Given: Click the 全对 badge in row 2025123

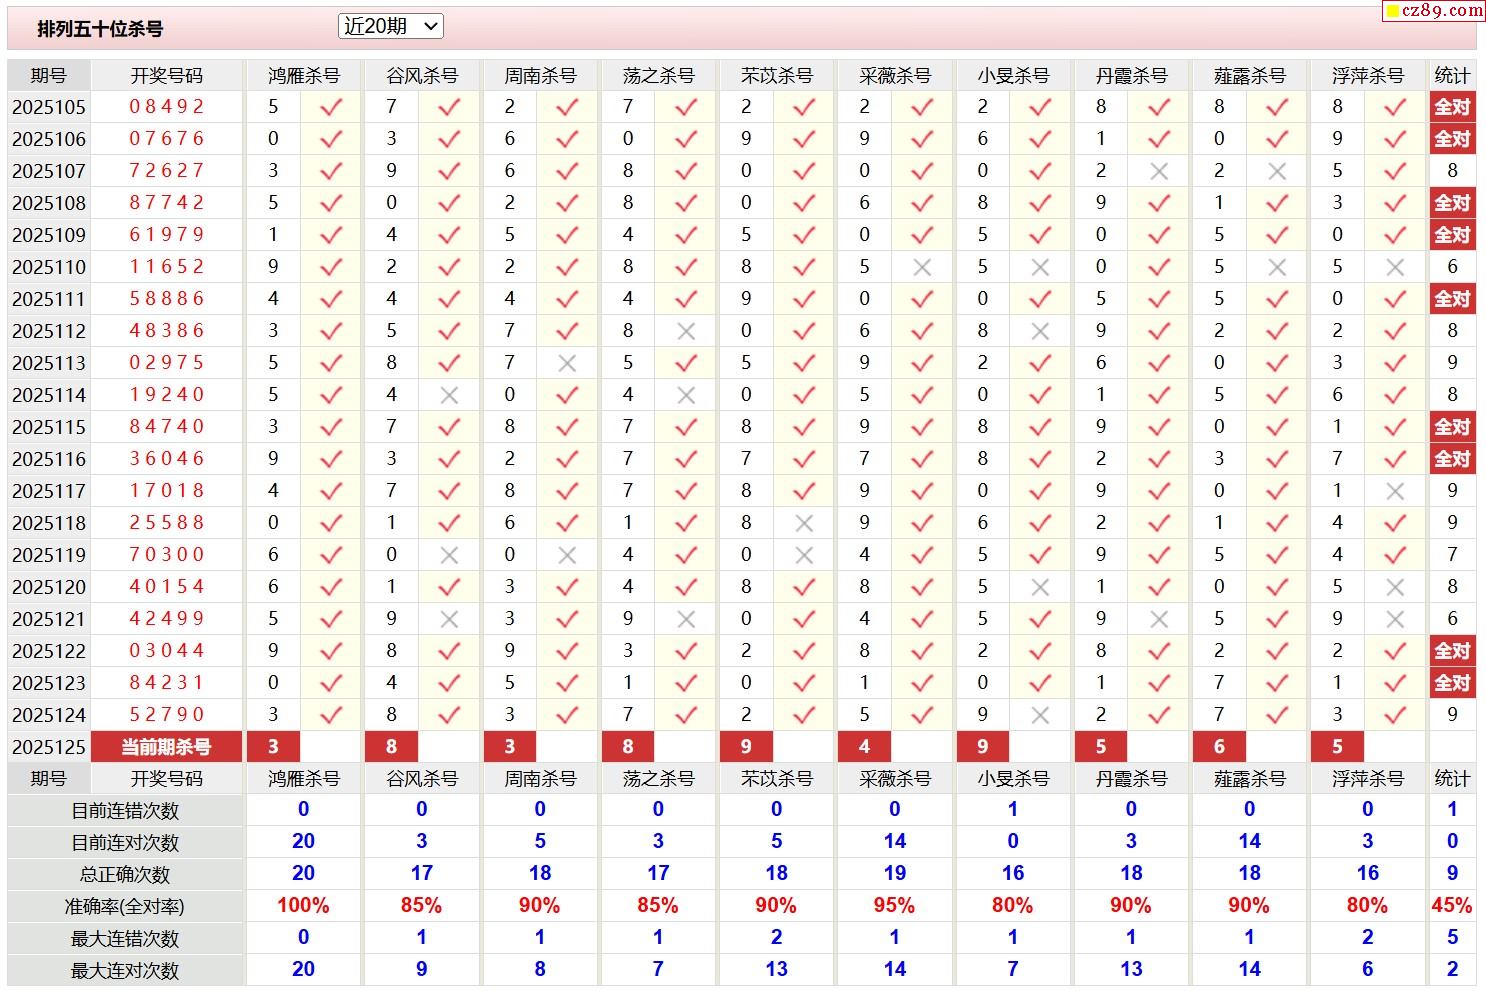Looking at the screenshot, I should [1452, 683].
